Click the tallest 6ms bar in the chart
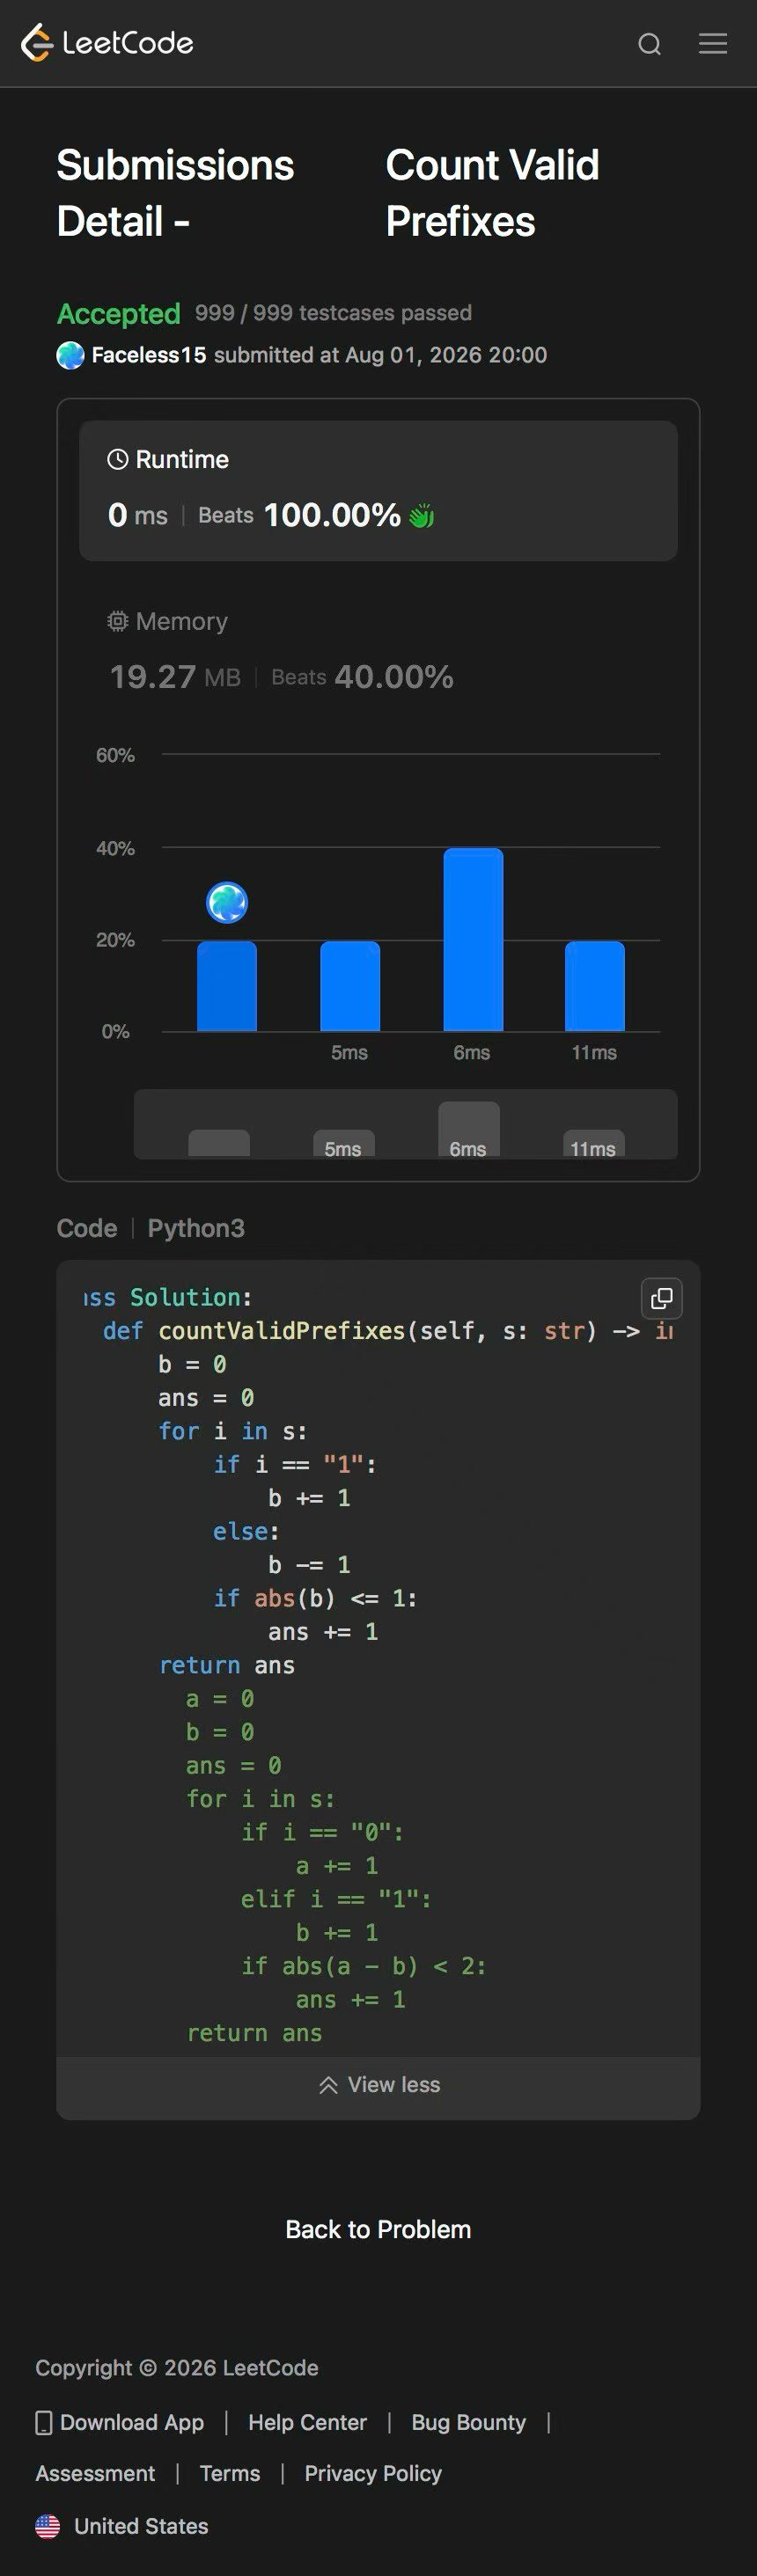This screenshot has height=2576, width=757. tap(473, 939)
